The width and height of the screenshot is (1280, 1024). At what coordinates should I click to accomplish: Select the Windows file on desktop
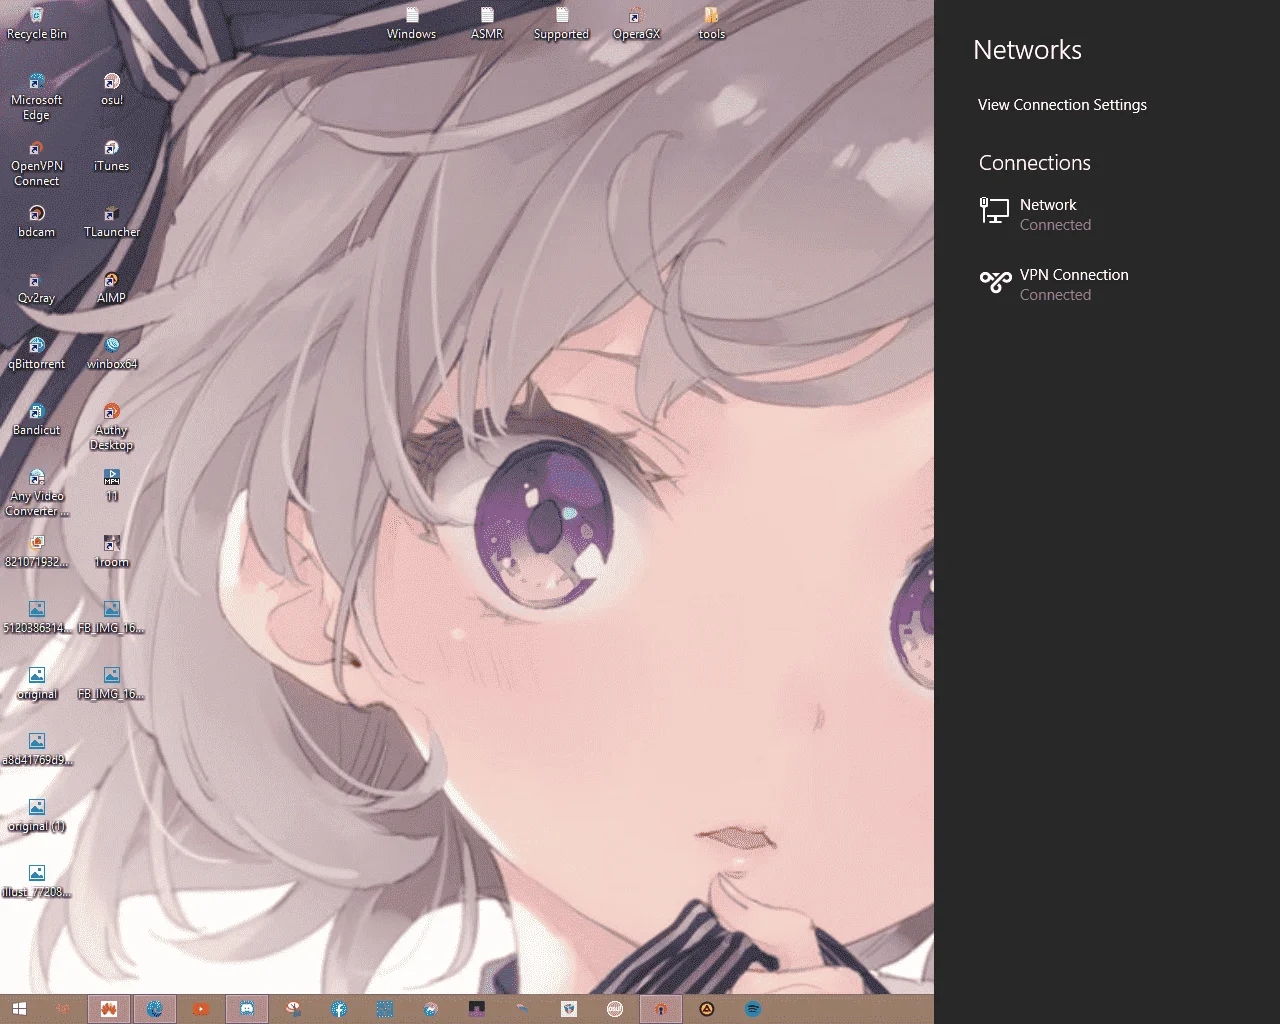[x=412, y=24]
